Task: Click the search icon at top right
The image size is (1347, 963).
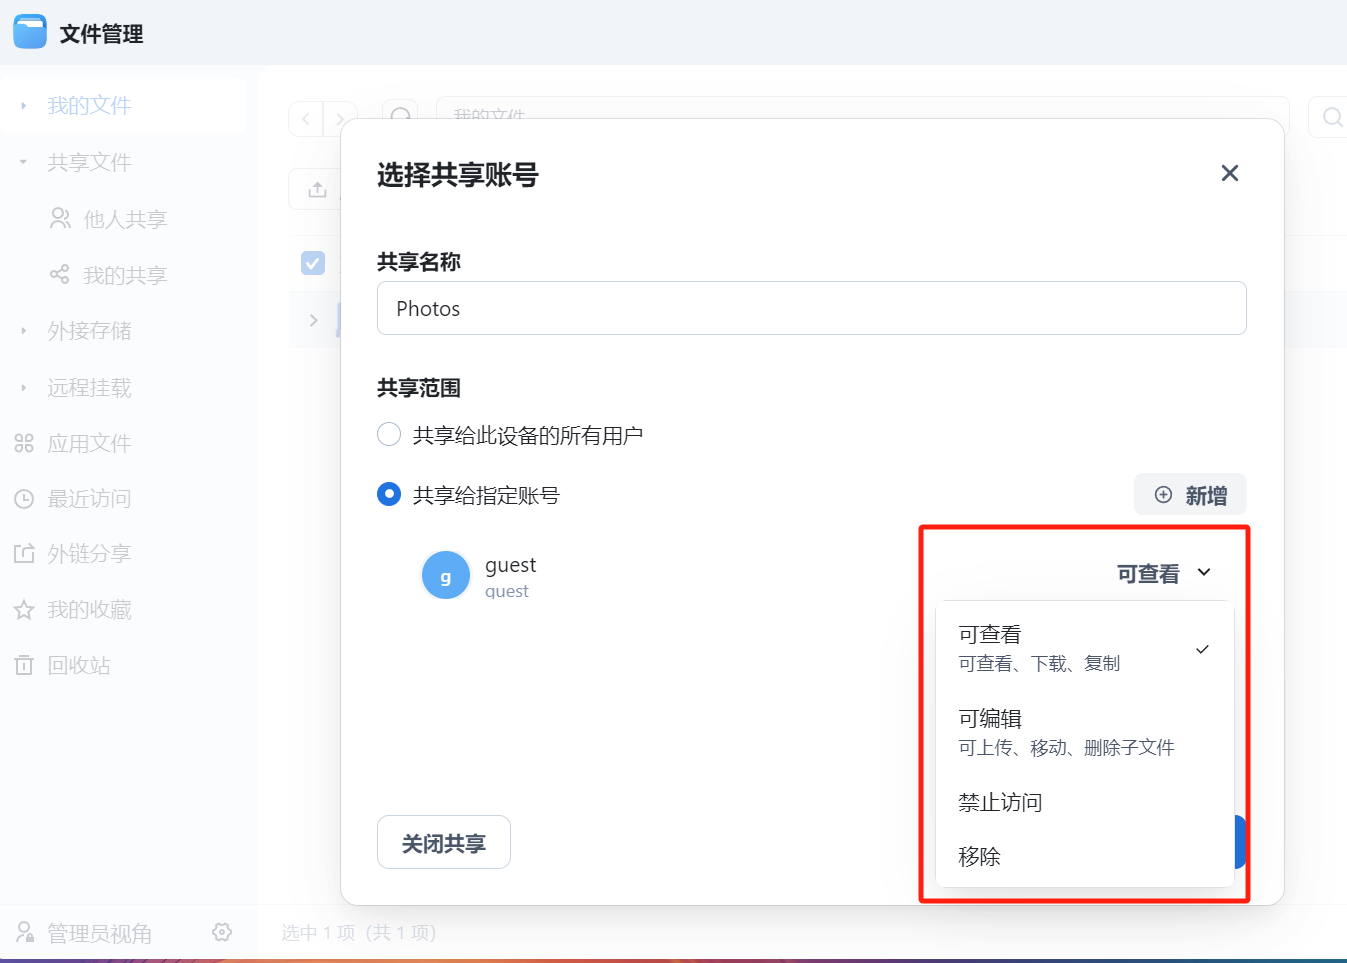Action: tap(1332, 117)
